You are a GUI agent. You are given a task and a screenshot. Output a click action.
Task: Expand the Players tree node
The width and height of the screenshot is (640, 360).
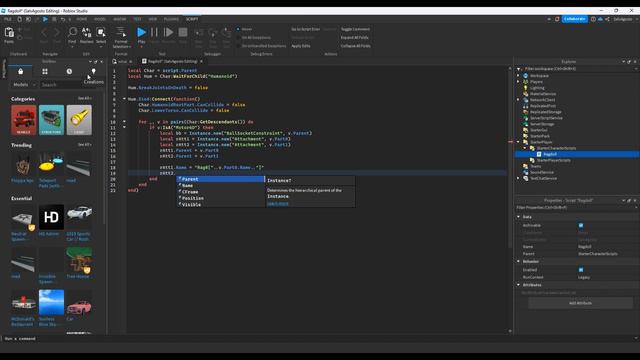pos(518,82)
